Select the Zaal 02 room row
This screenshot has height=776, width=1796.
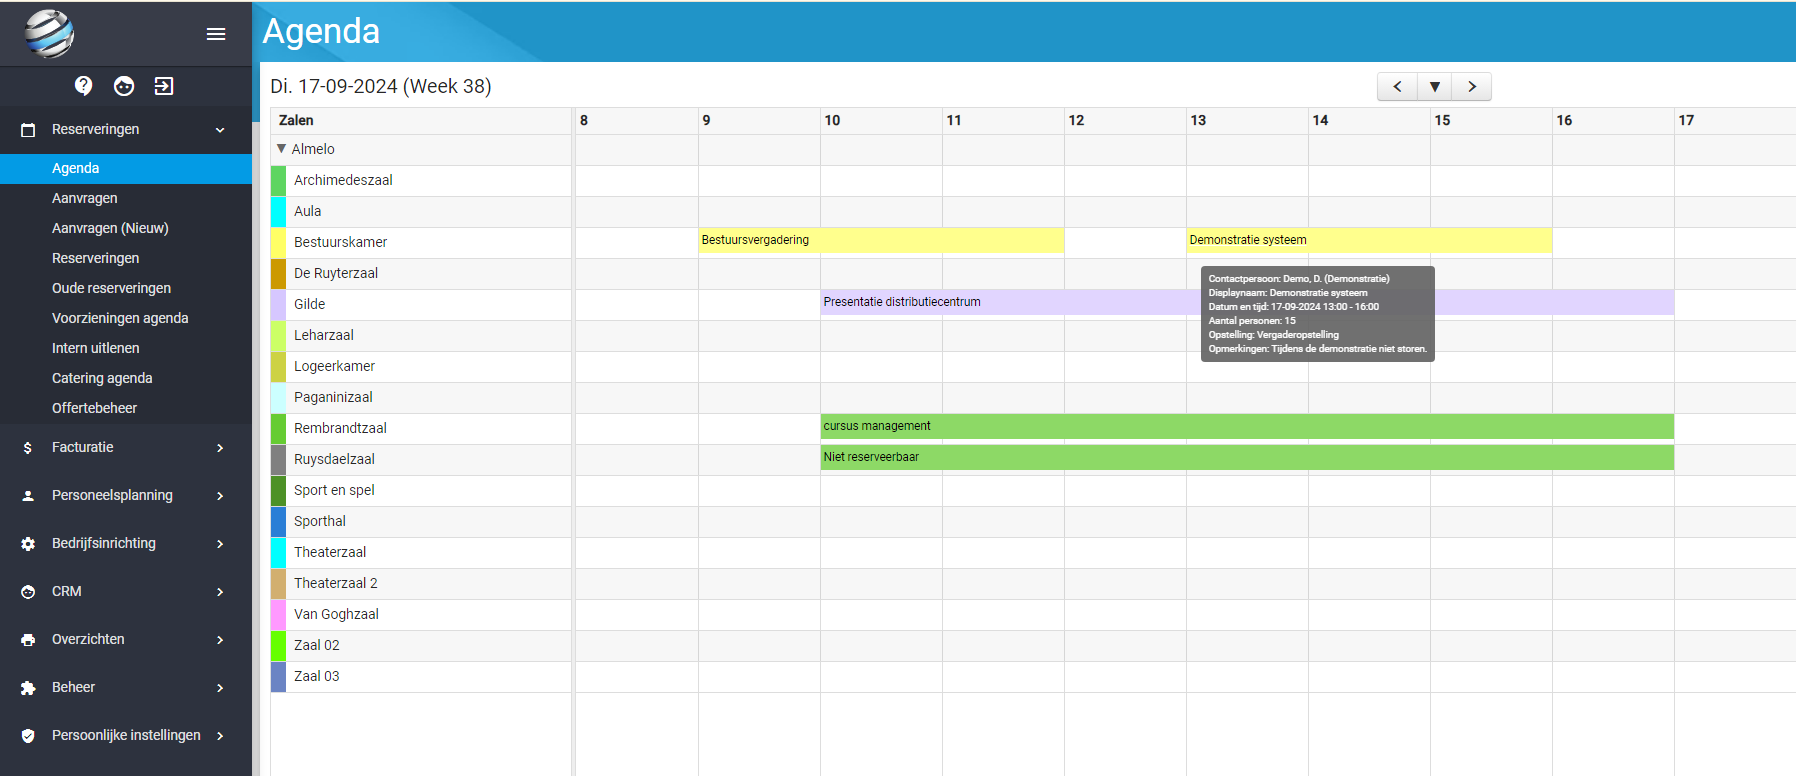pos(421,646)
